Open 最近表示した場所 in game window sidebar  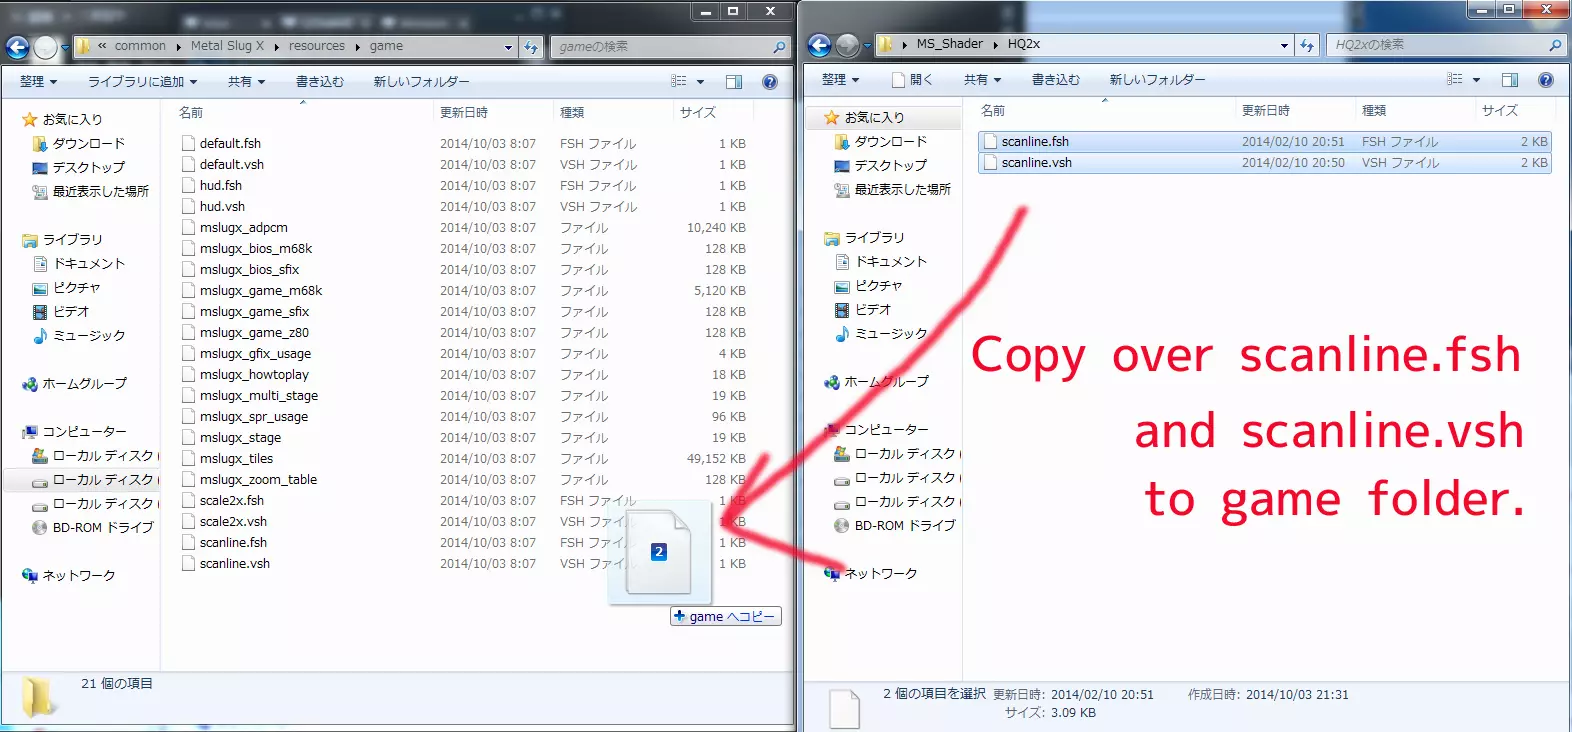click(x=100, y=192)
